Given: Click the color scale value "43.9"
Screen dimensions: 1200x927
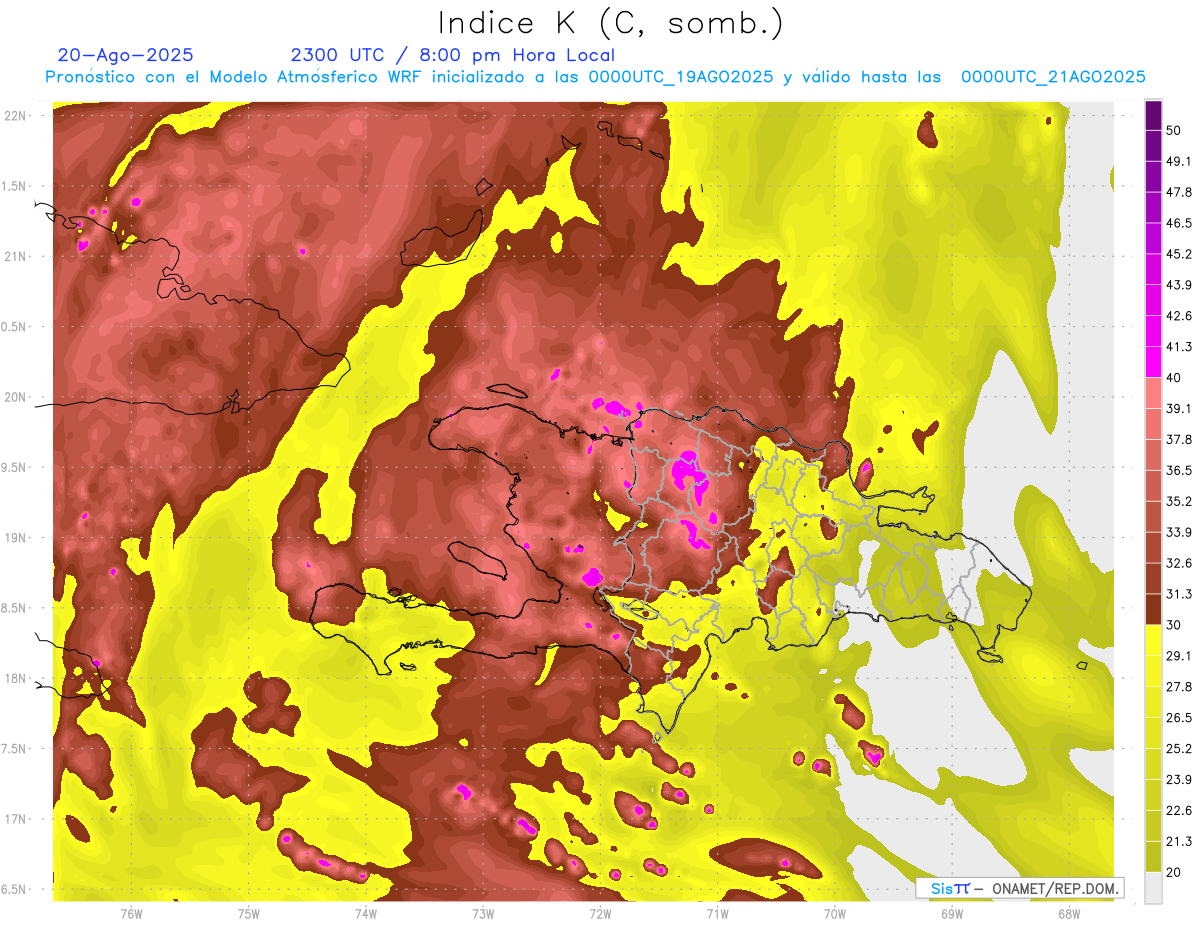Looking at the screenshot, I should (x=1179, y=285).
